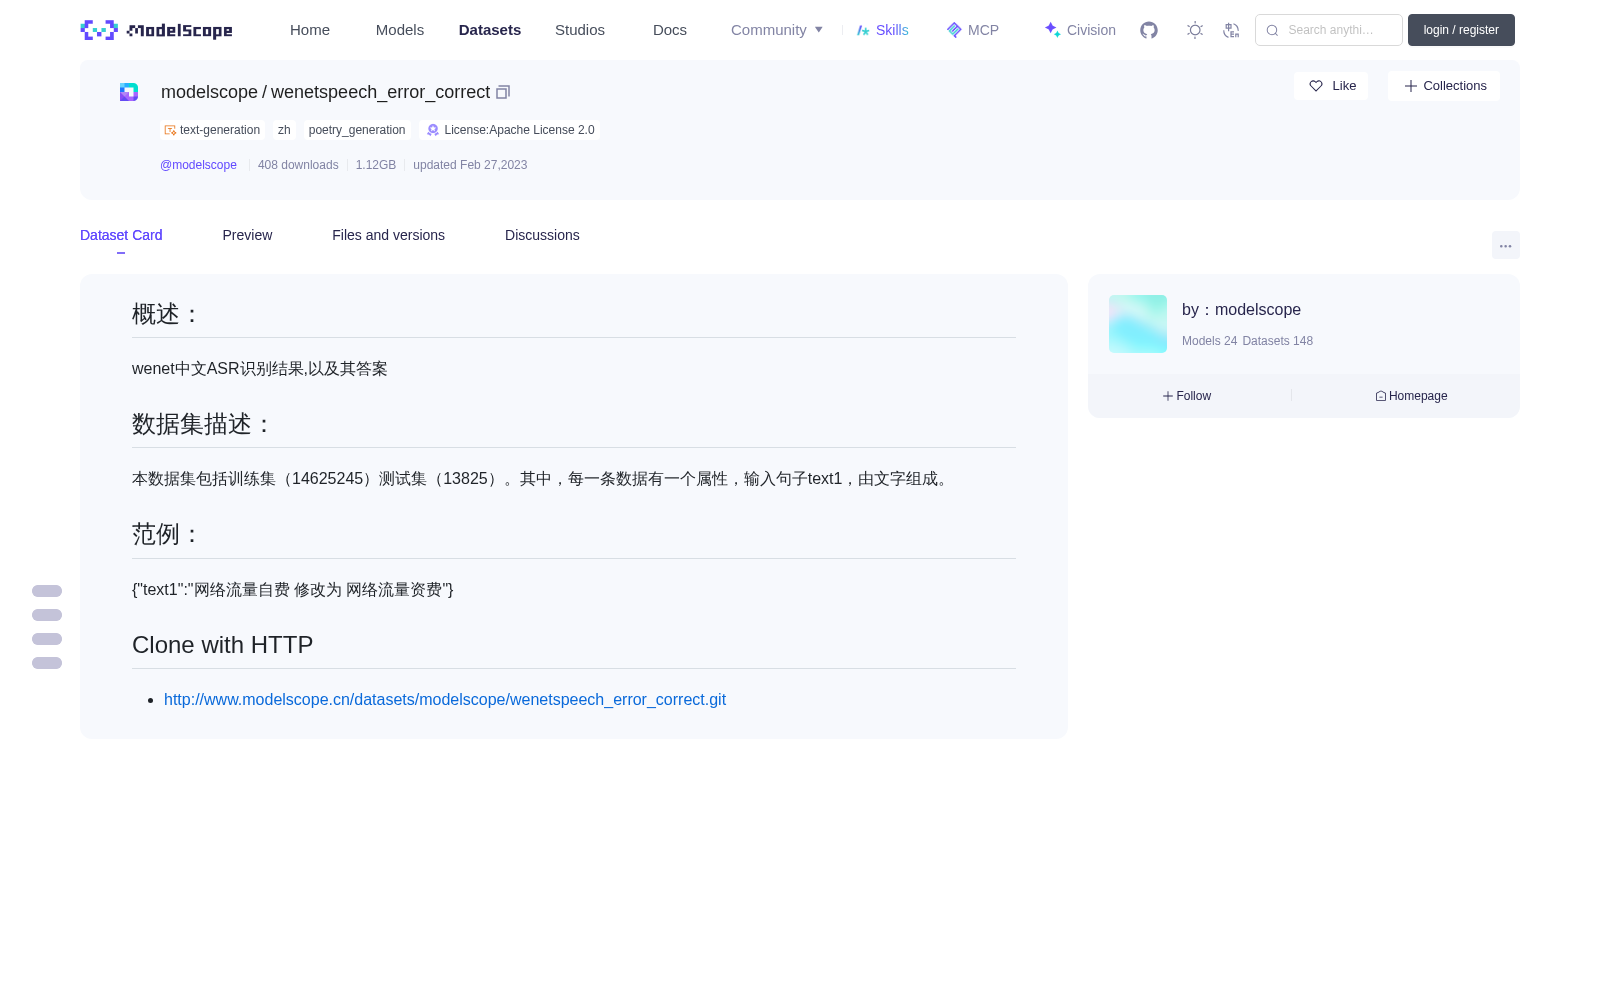Click the 'Models 24' count text
Image resolution: width=1600 pixels, height=1000 pixels.
point(1209,341)
